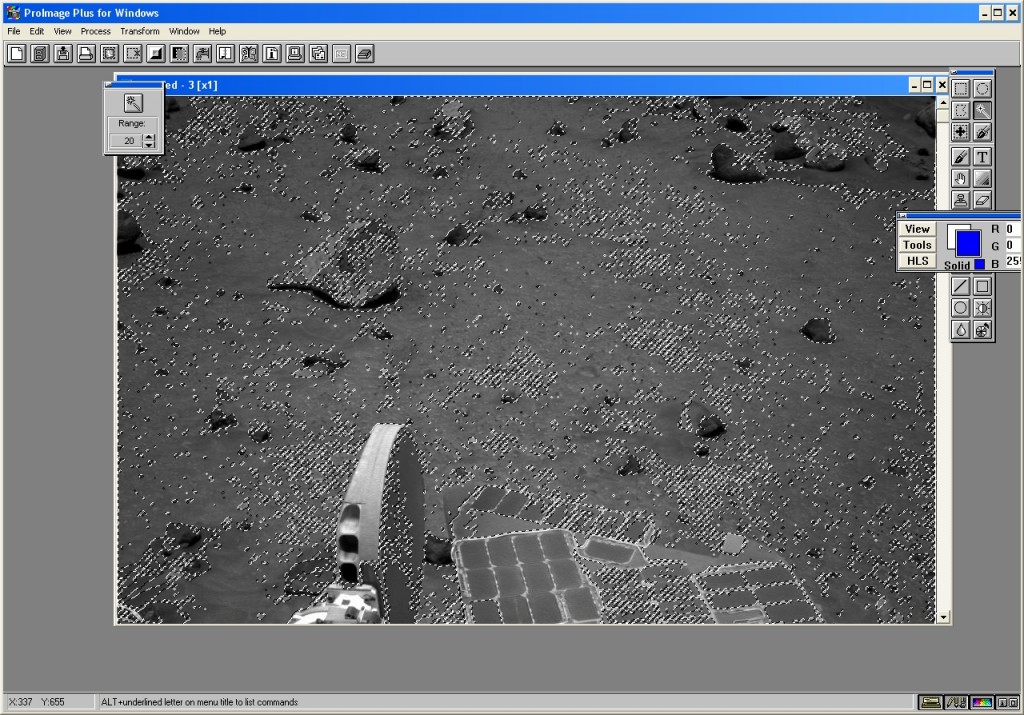This screenshot has height=715, width=1024.
Task: Select the hand pan tool
Action: (x=961, y=179)
